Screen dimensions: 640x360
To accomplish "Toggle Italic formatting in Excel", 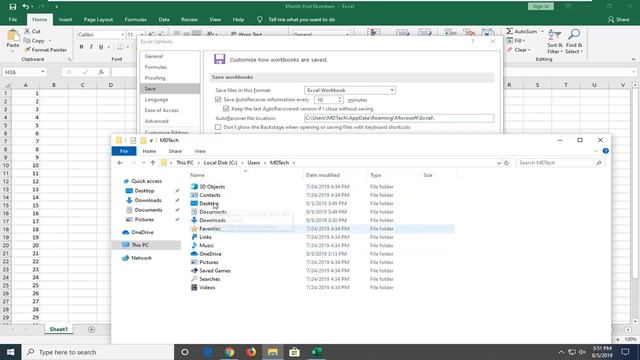I will 91,47.
